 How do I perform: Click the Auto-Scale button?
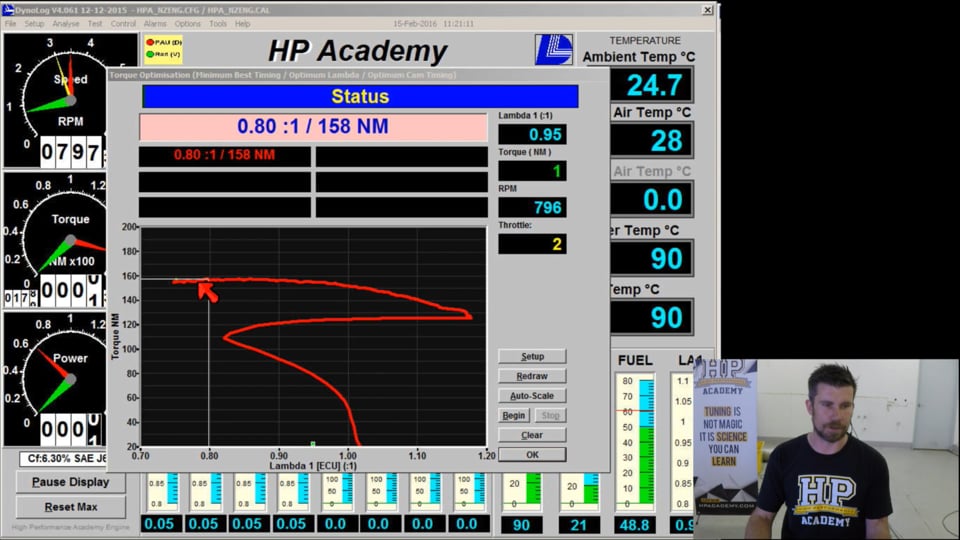click(x=532, y=396)
